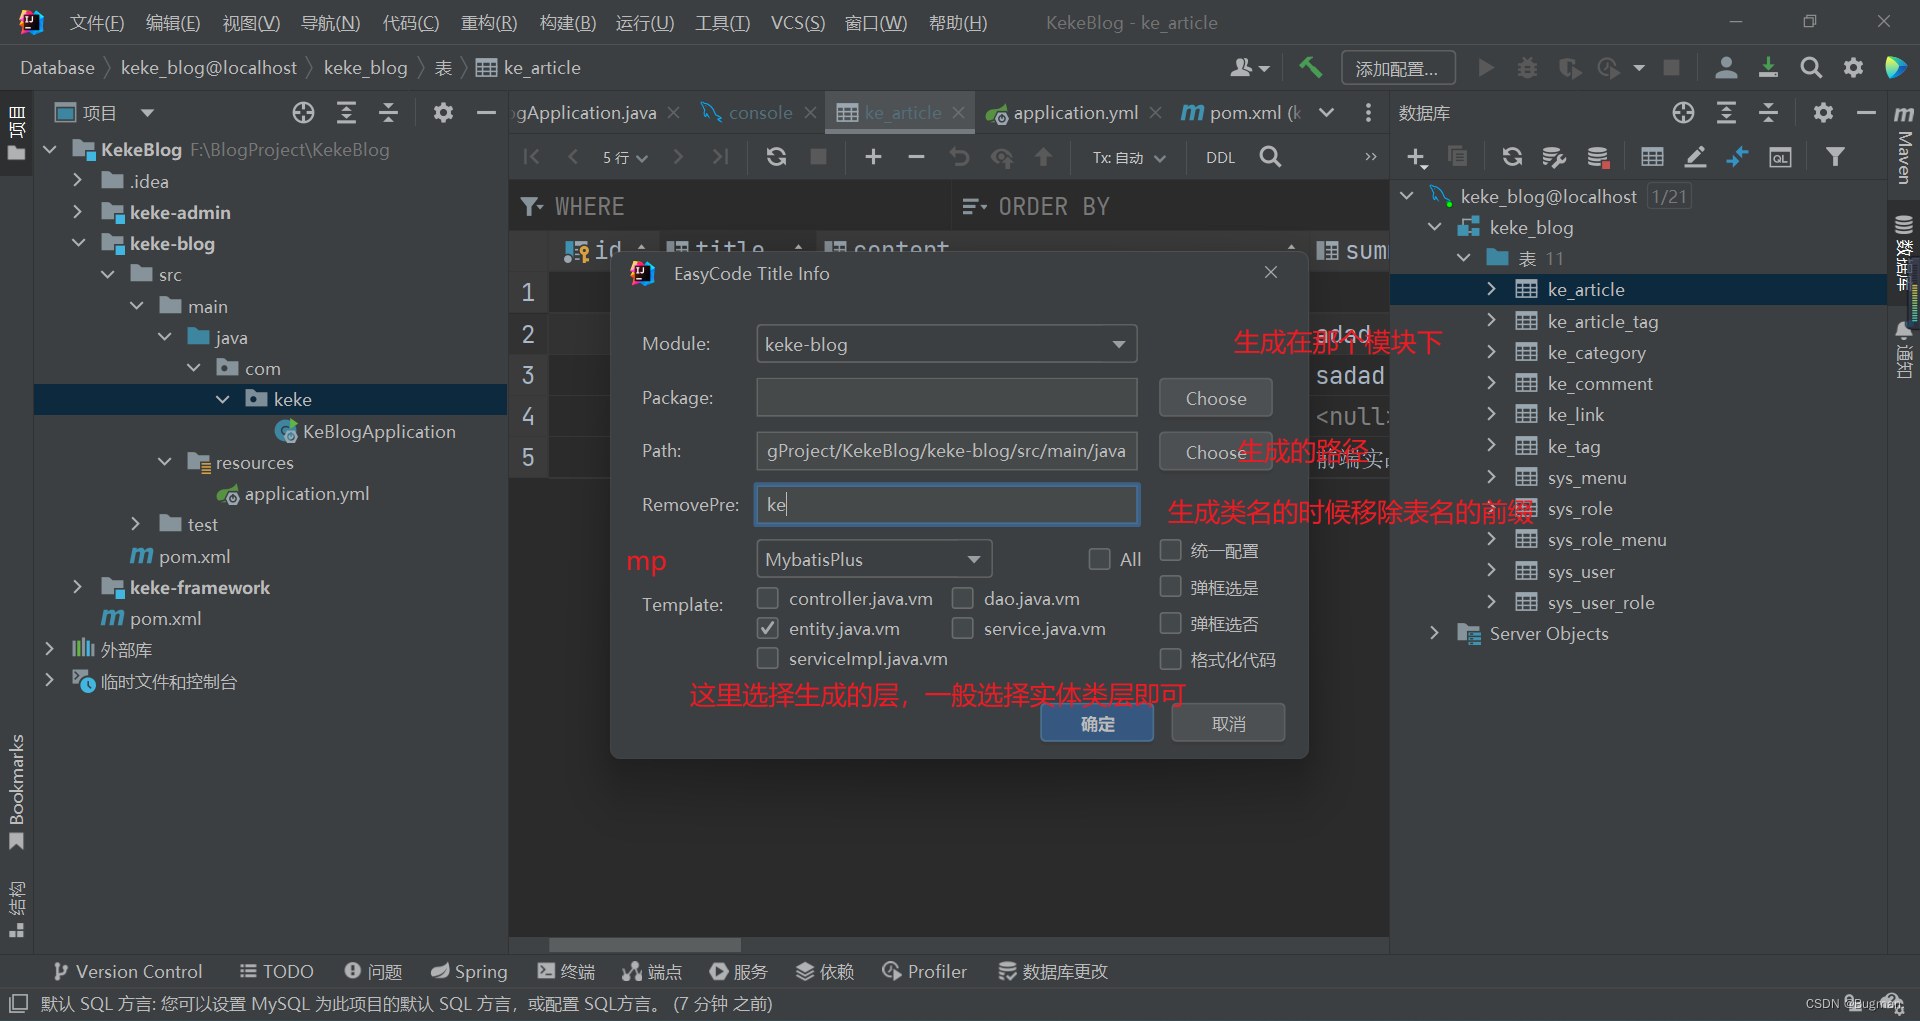Hide the Database panel with minus icon
1920x1021 pixels.
click(x=1866, y=113)
